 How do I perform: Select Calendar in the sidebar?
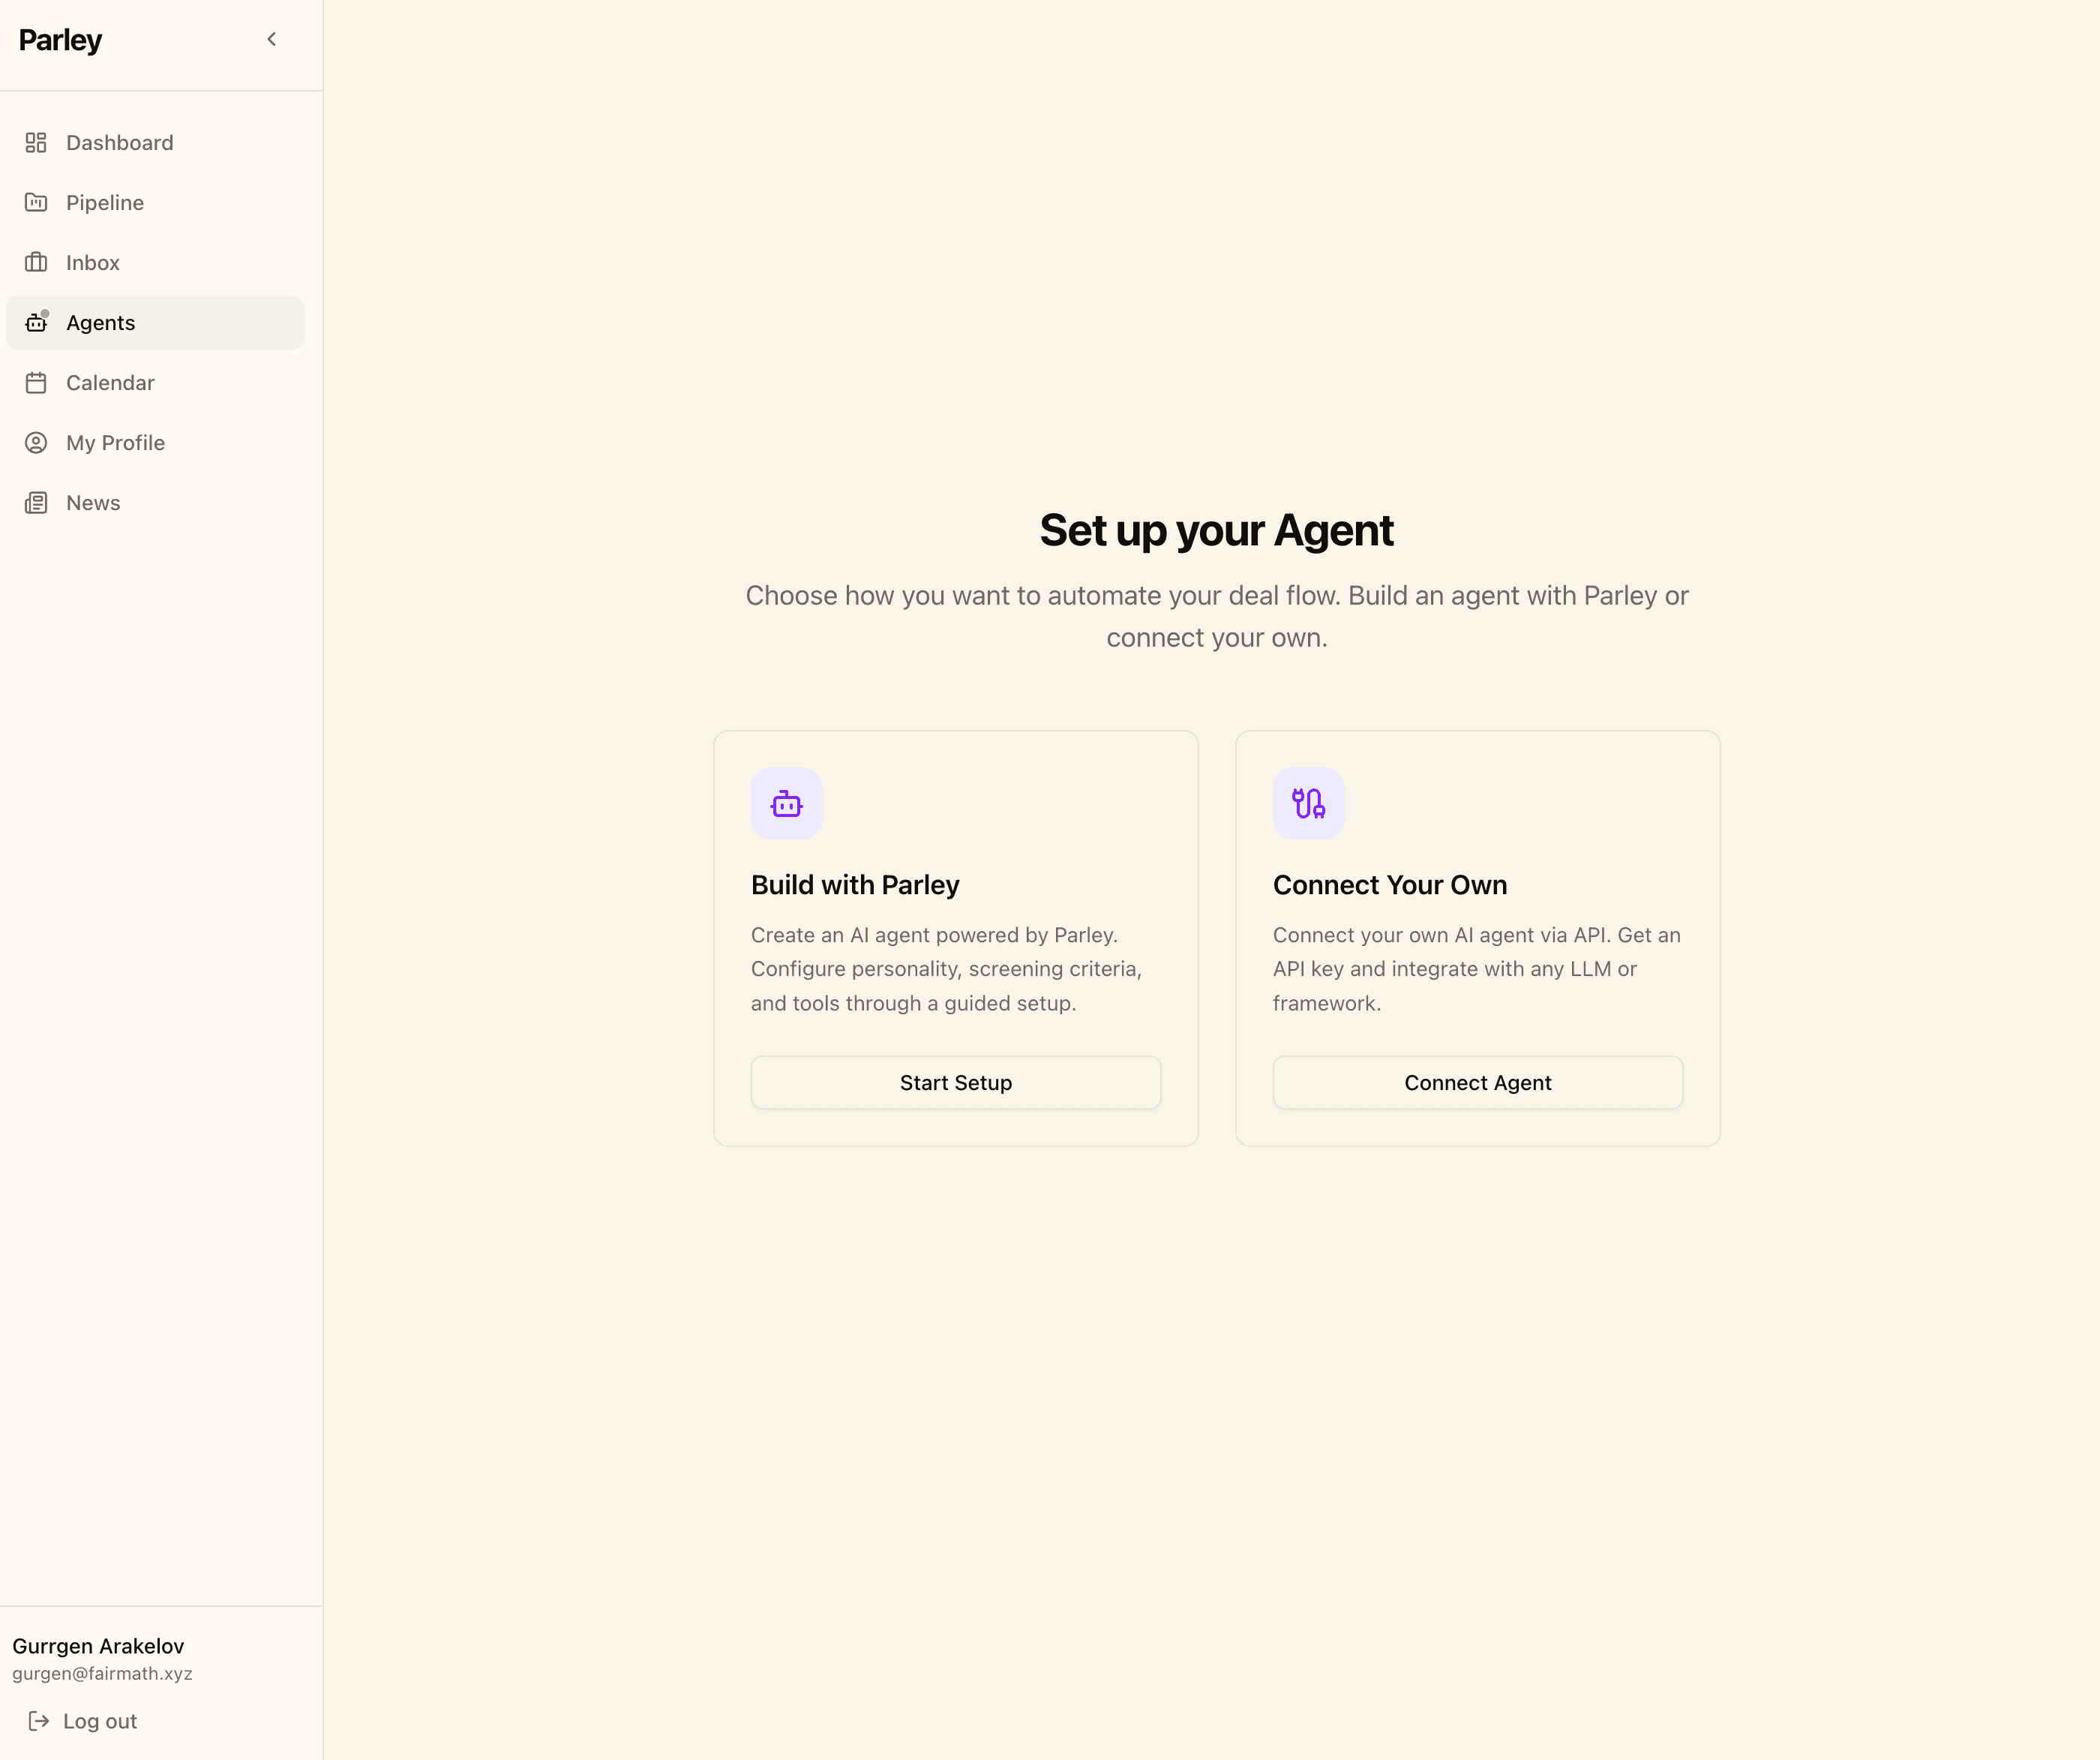(x=110, y=382)
